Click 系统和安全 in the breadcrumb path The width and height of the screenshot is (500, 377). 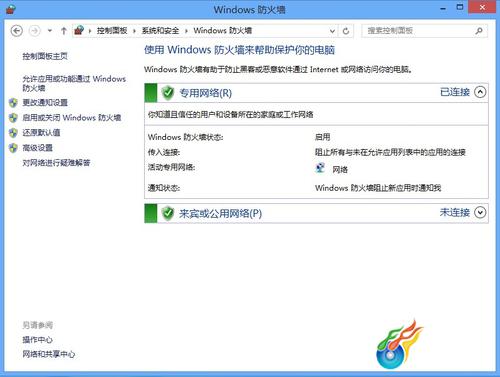(160, 31)
